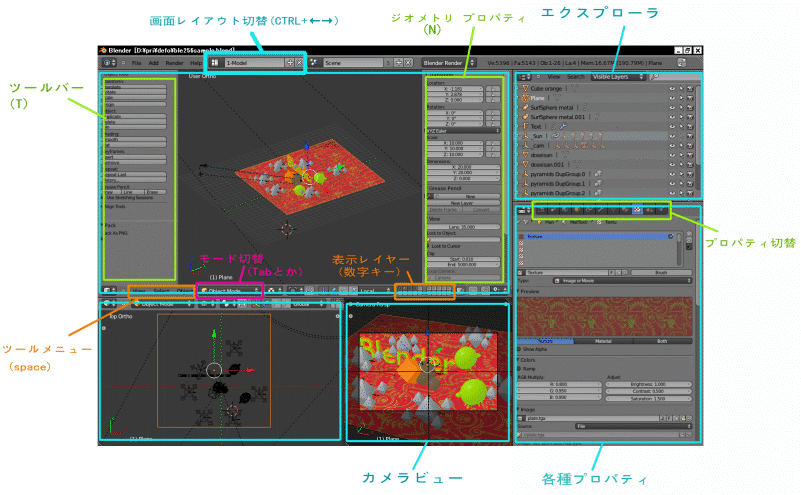Open the XYZ Euler rotation mode dropdown
The height and width of the screenshot is (495, 801).
click(463, 131)
